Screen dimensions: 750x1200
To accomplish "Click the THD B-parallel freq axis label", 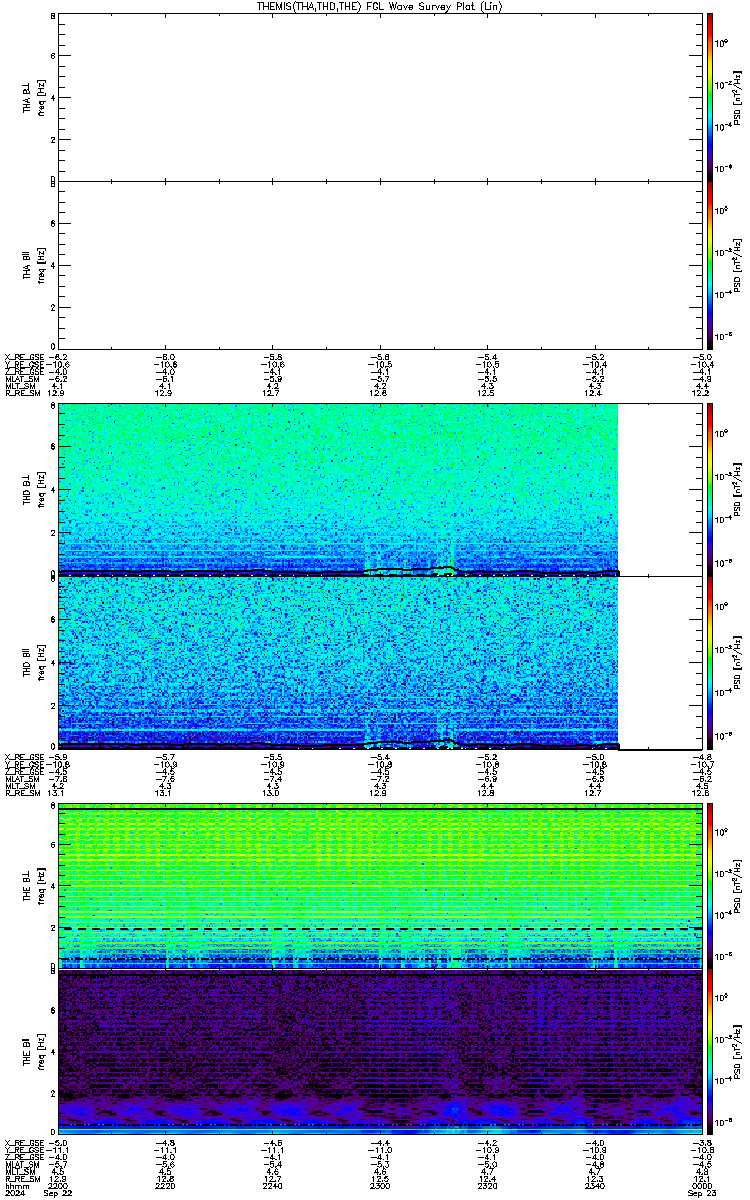I will tap(40, 662).
